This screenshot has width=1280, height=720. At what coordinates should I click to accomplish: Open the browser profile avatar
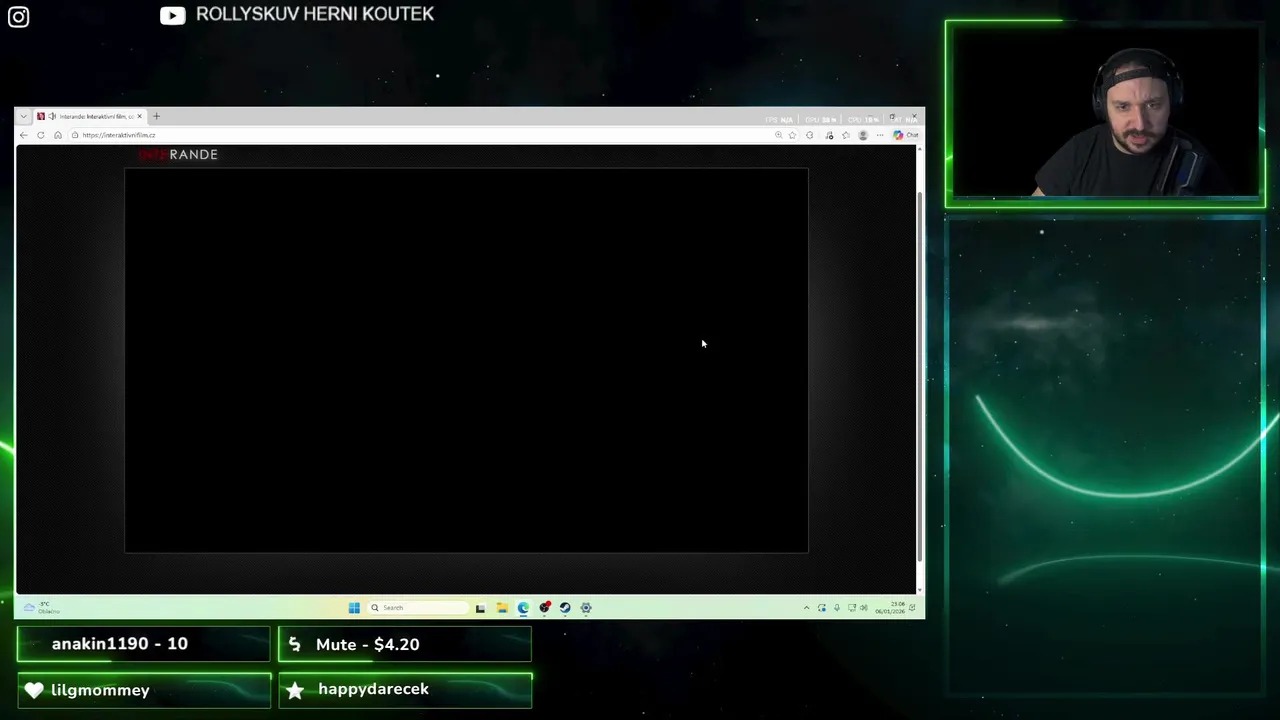click(x=863, y=135)
